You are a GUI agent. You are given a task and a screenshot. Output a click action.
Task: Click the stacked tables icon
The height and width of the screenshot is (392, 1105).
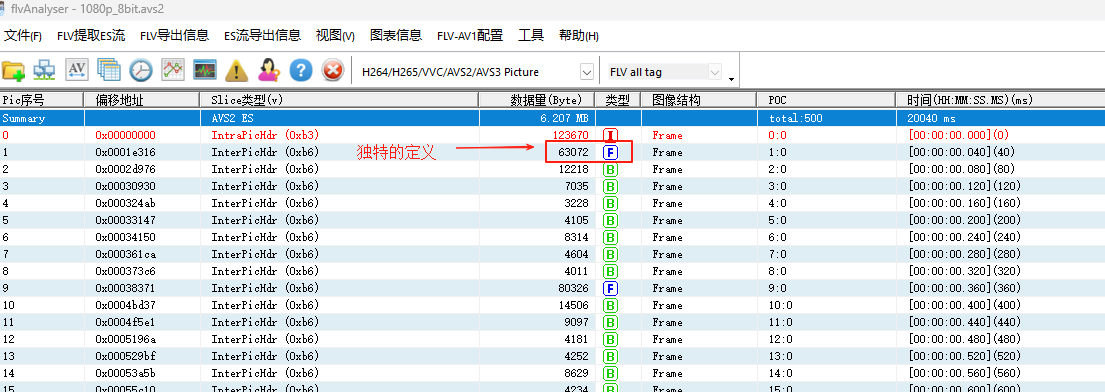point(109,70)
